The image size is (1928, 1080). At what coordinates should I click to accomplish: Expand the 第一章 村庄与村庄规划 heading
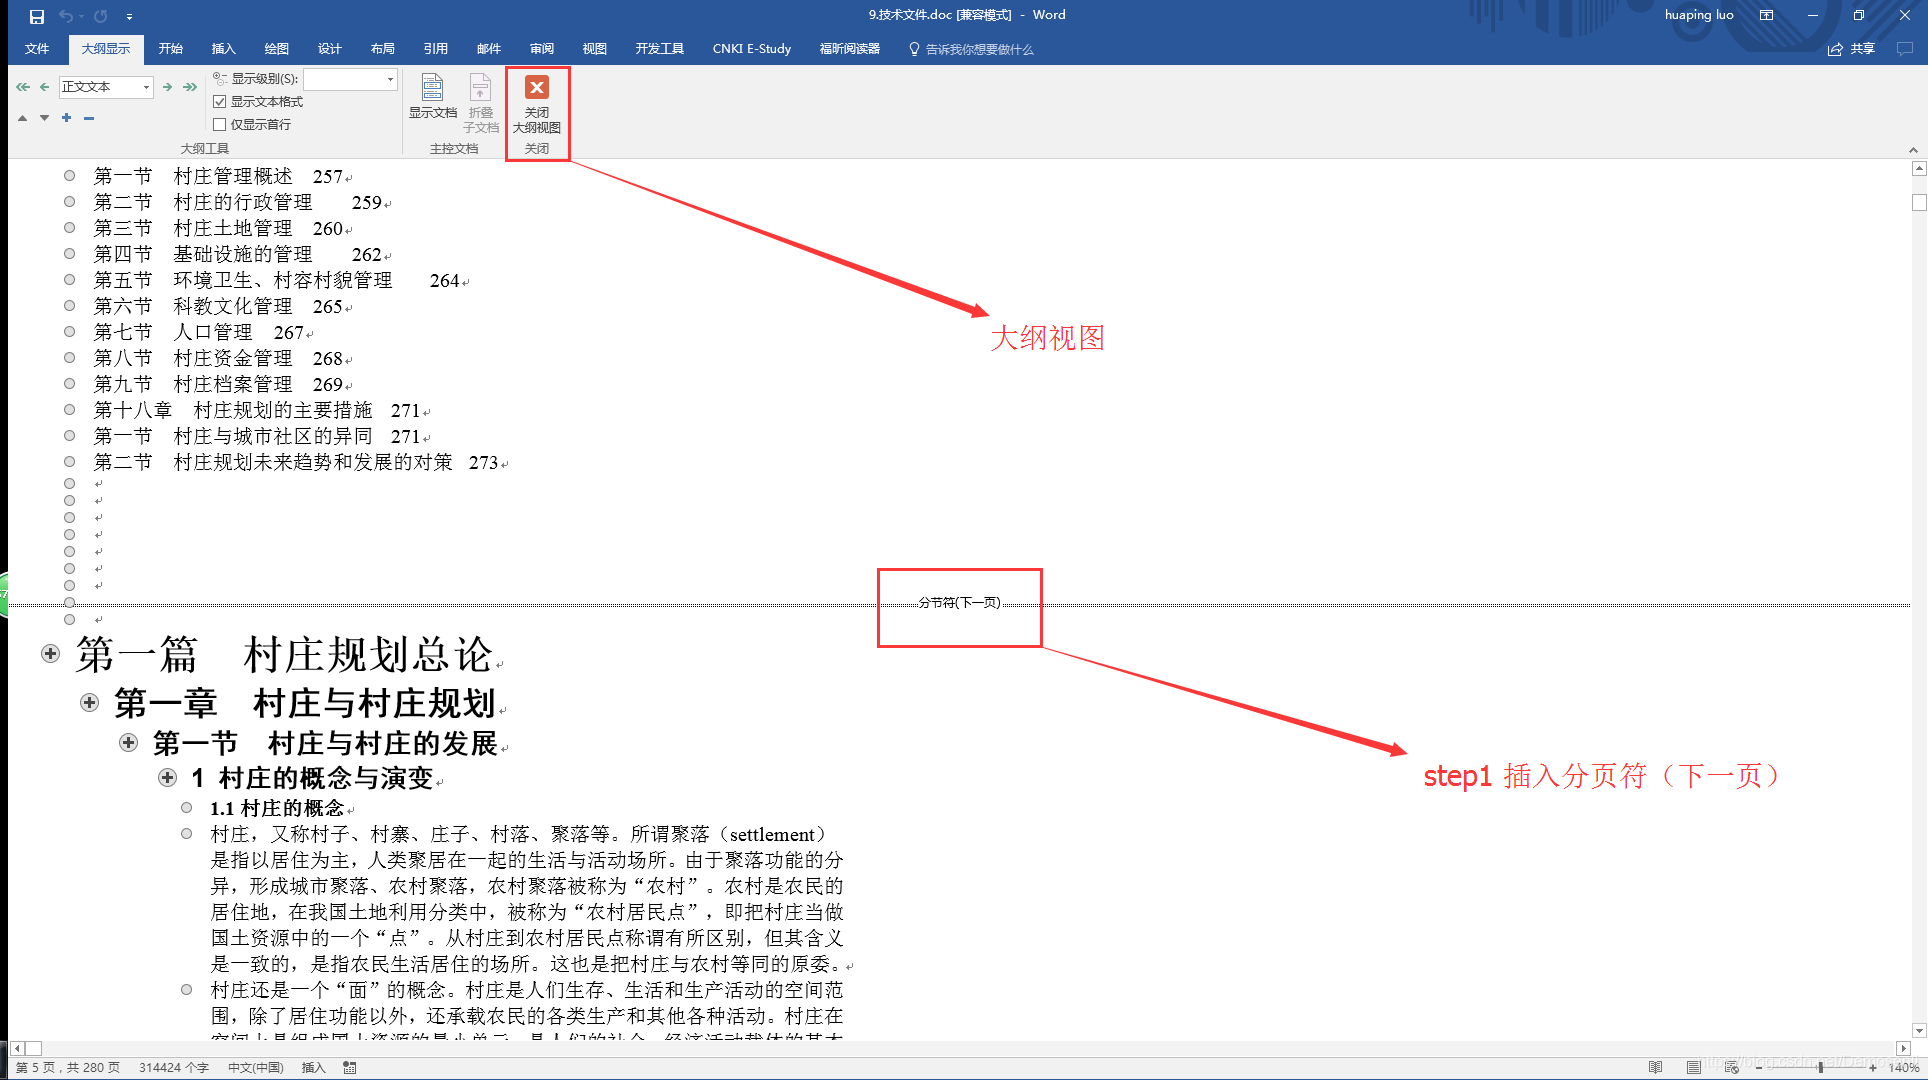click(90, 703)
